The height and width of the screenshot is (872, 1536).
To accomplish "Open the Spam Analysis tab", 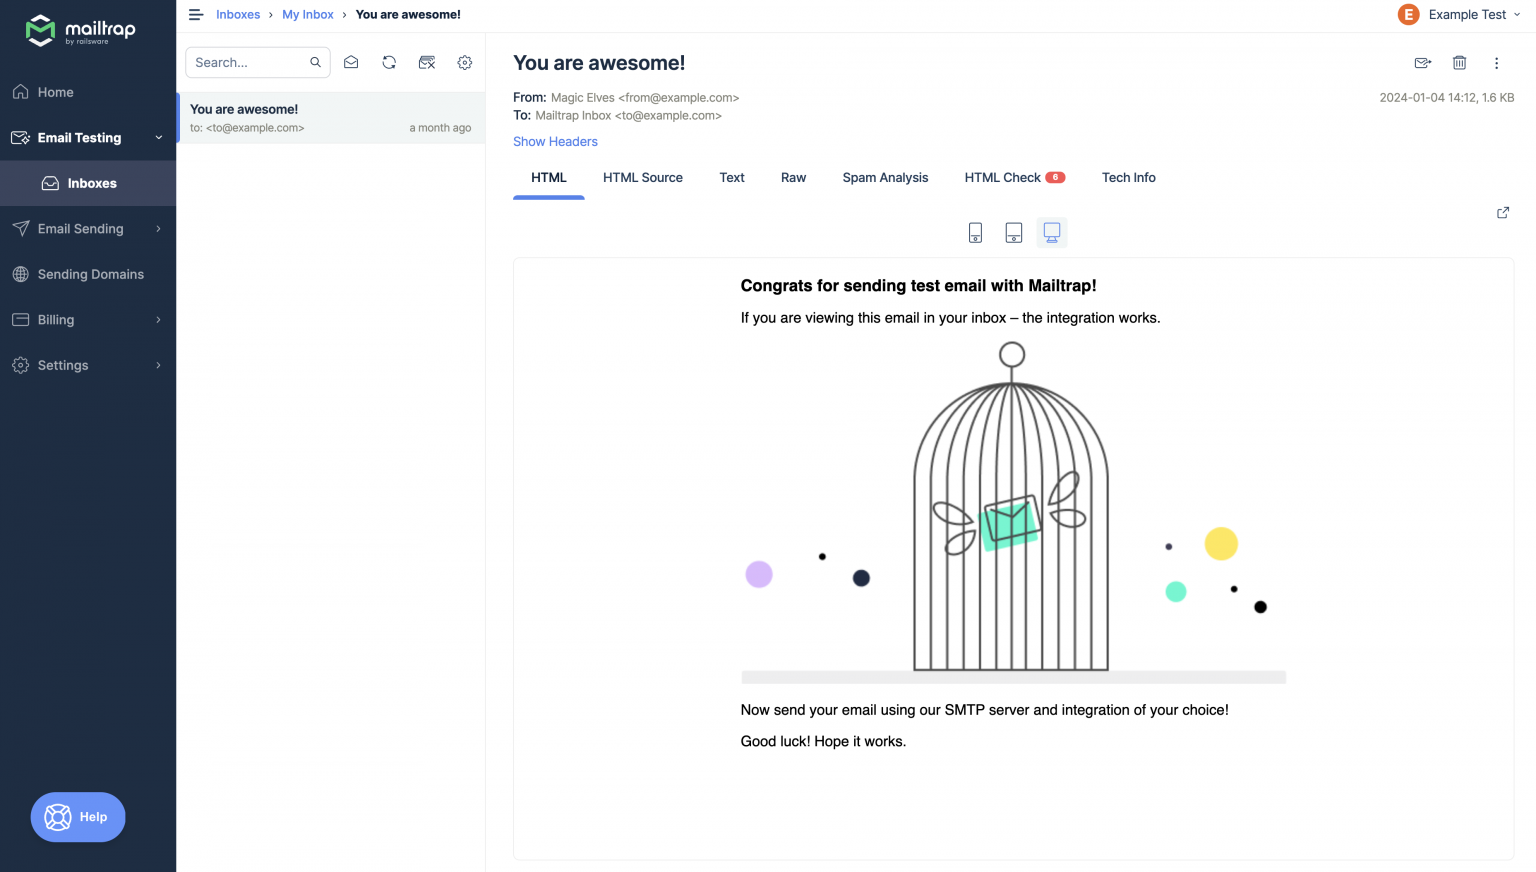I will pyautogui.click(x=885, y=178).
